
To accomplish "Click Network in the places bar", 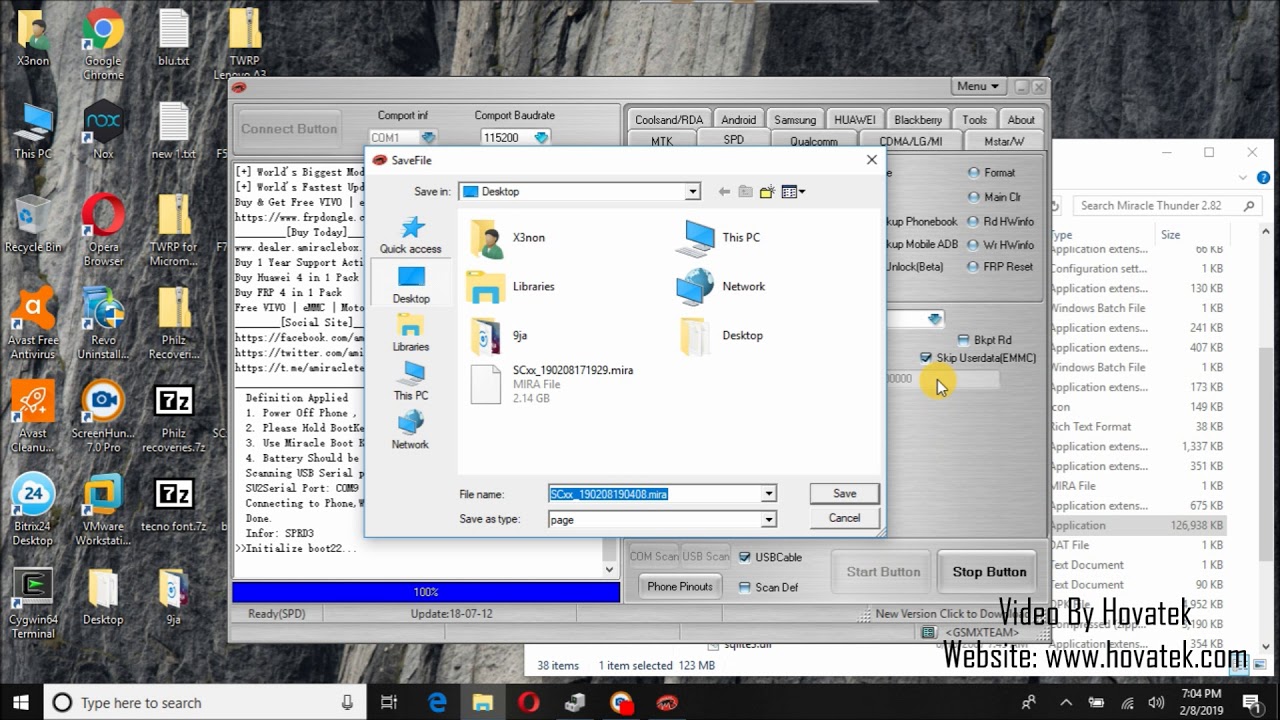I will (x=410, y=431).
